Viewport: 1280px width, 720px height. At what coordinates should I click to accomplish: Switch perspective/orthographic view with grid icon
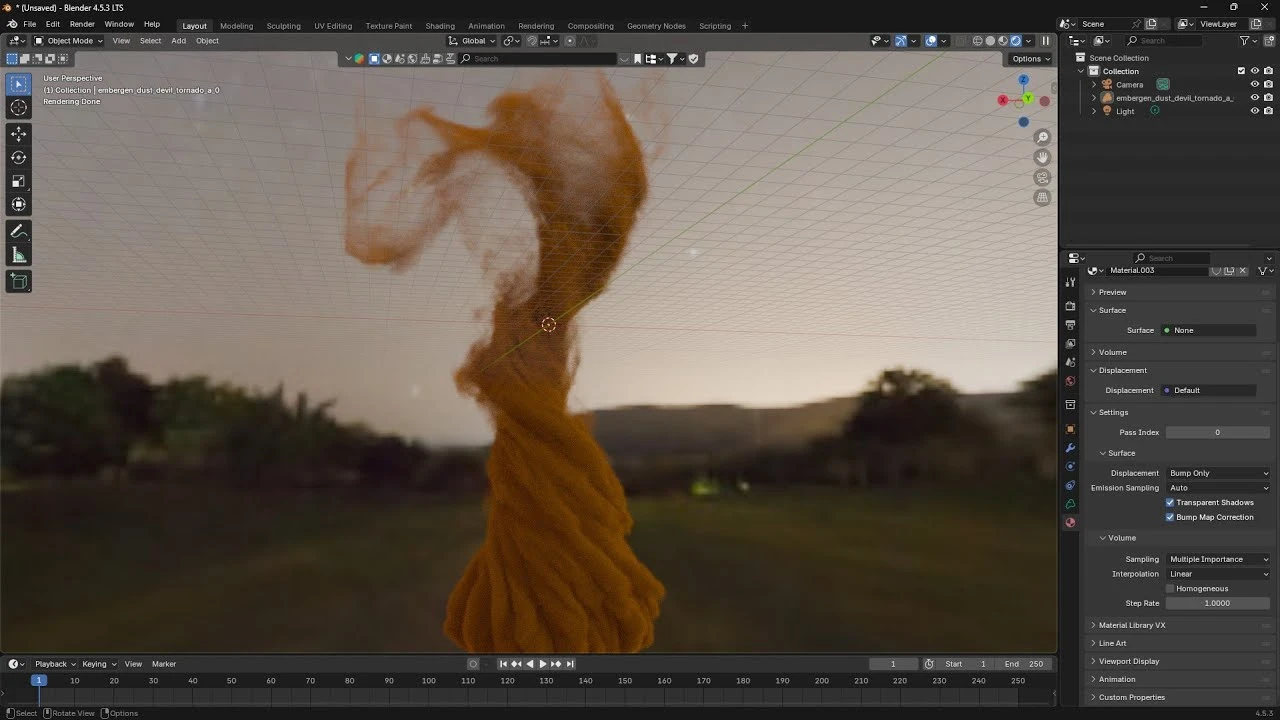pos(1042,197)
